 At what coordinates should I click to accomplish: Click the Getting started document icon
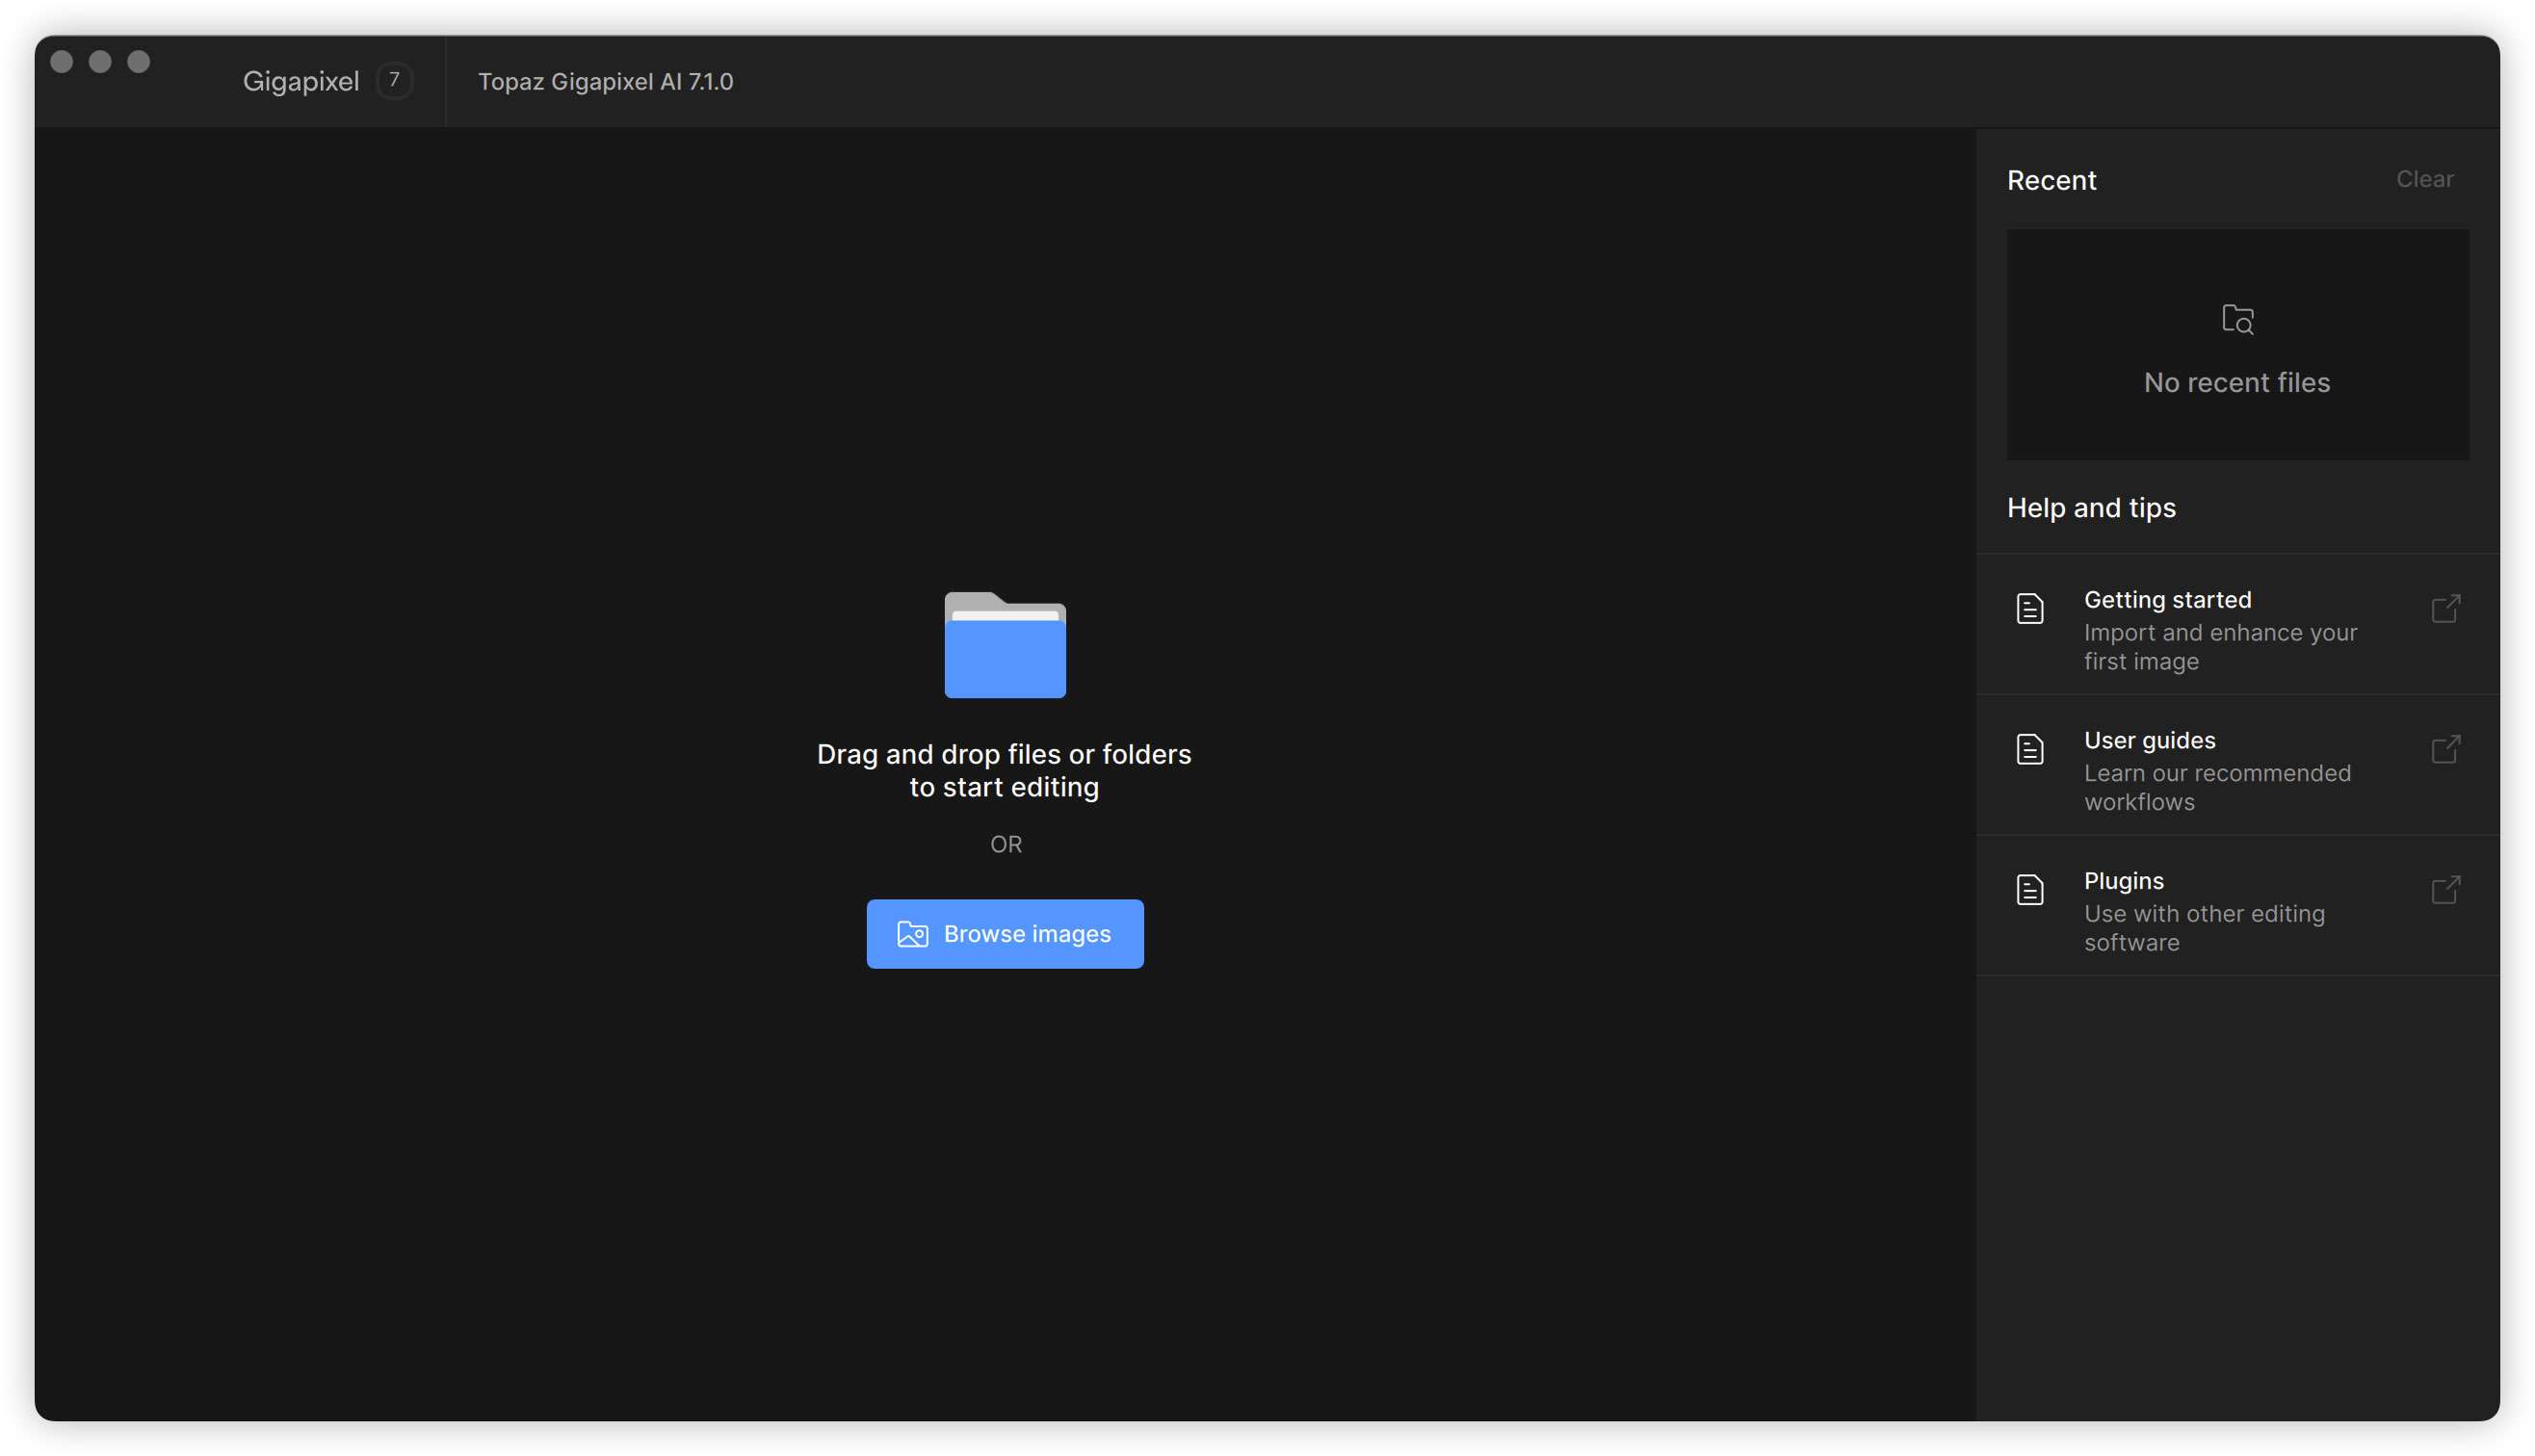pos(2029,608)
